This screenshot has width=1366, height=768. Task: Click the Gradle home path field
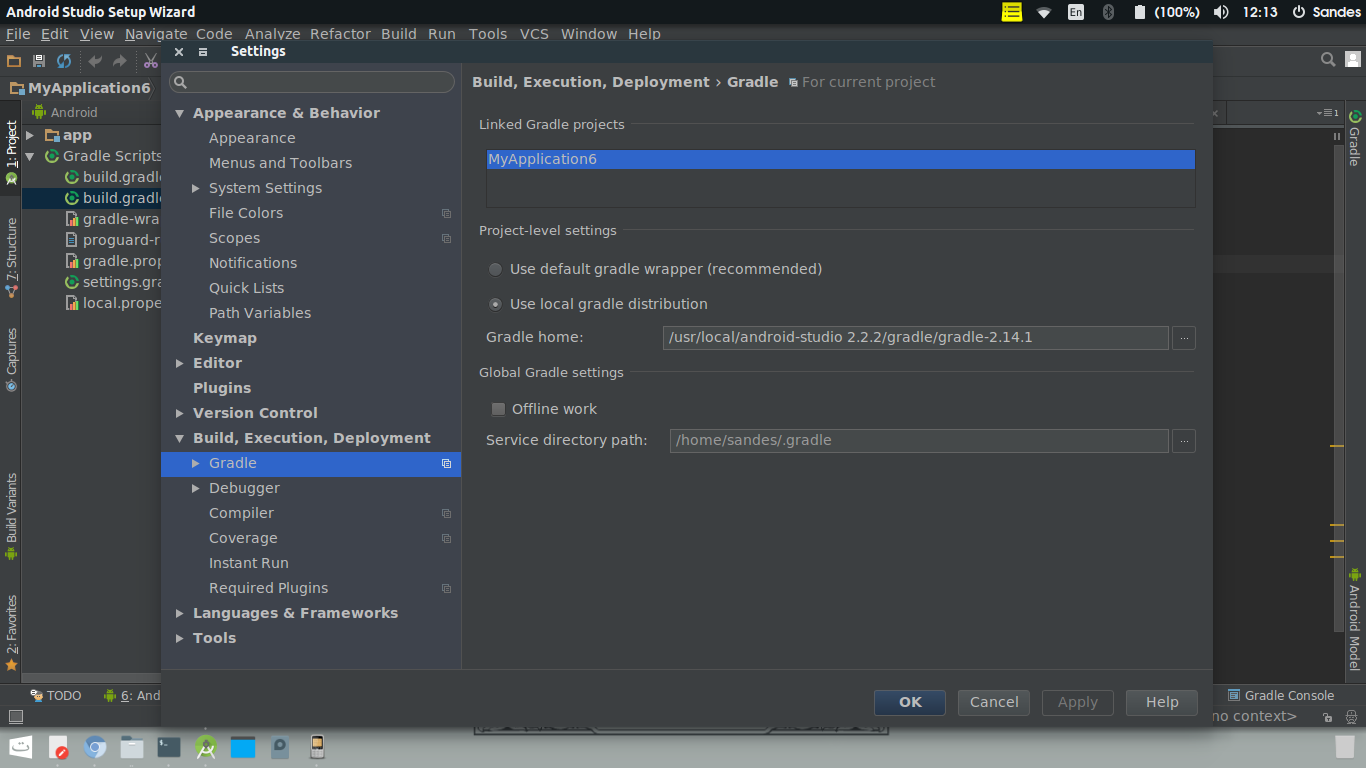(915, 338)
